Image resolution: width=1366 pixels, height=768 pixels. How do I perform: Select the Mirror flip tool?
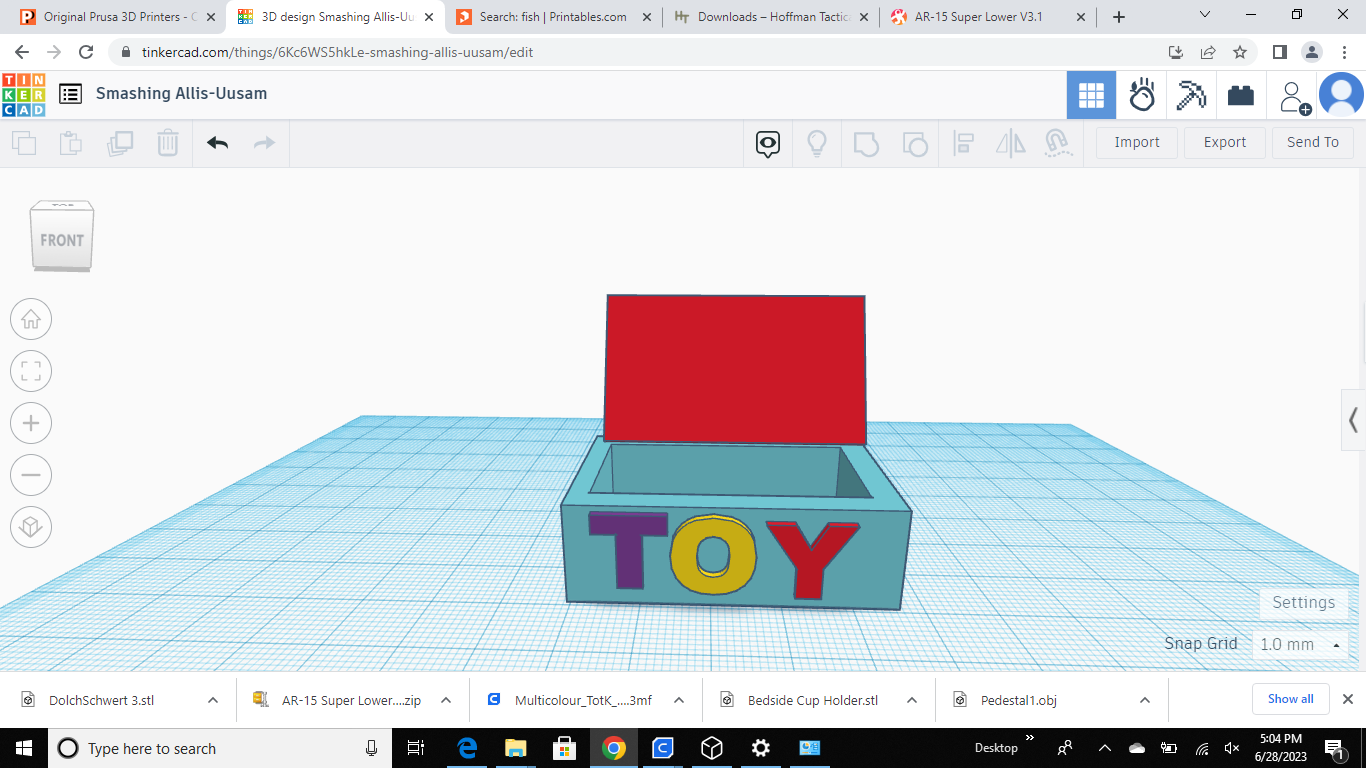[1010, 143]
